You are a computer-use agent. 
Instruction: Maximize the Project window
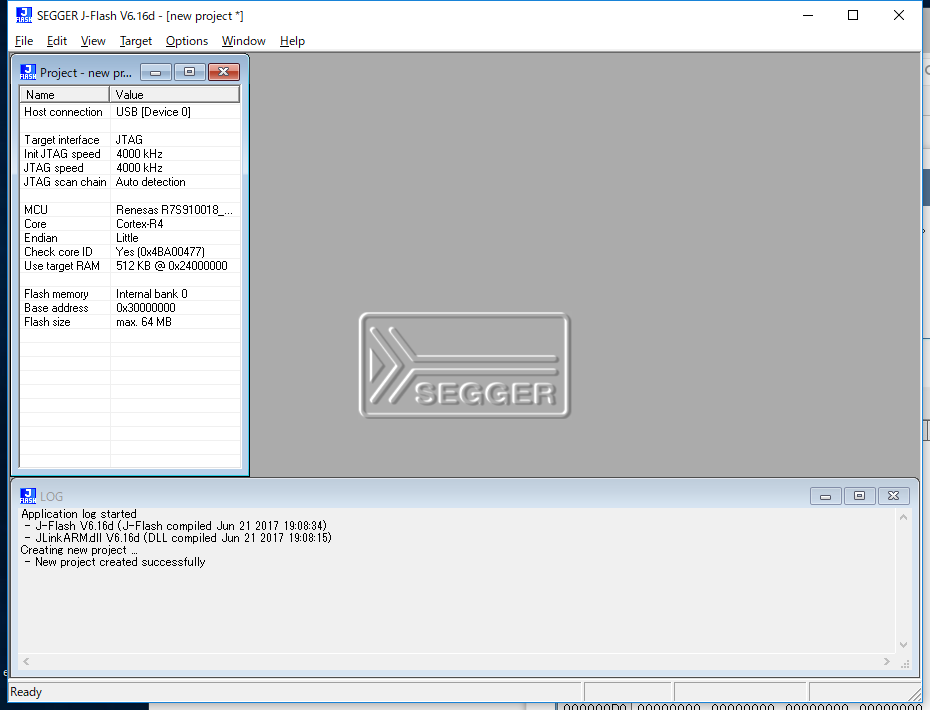coord(189,72)
